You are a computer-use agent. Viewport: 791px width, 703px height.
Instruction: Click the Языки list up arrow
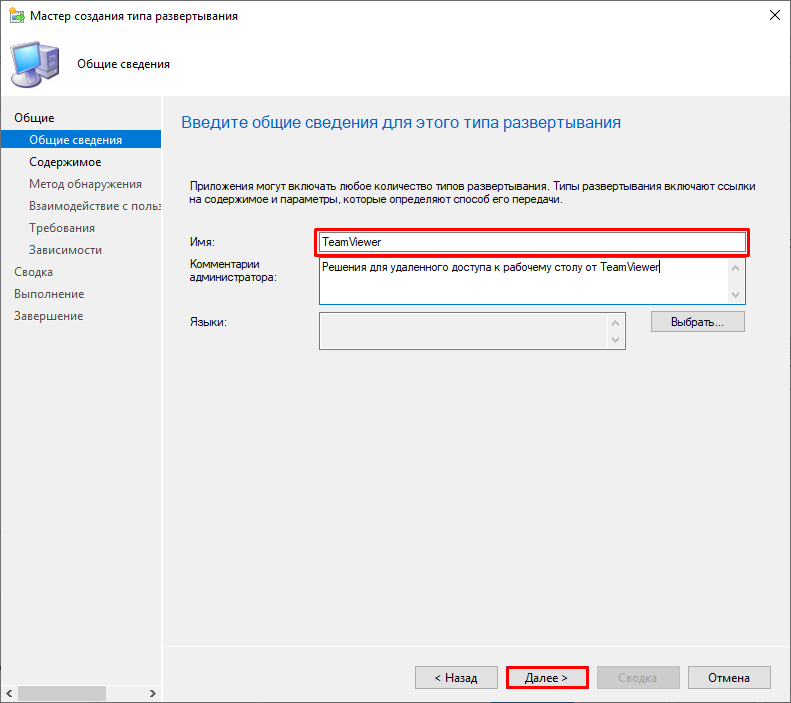click(615, 323)
